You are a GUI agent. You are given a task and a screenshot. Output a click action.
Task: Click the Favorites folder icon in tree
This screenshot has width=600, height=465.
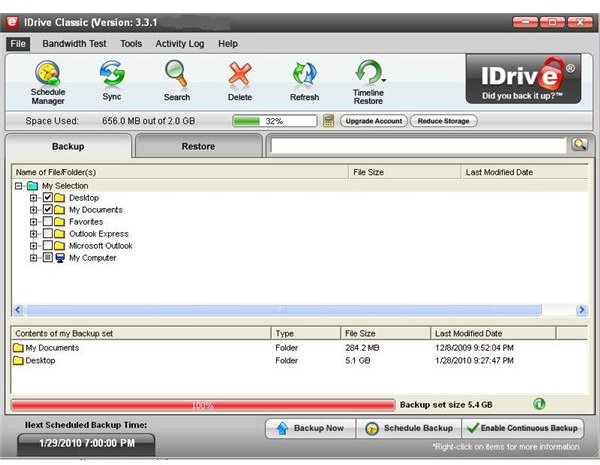[x=59, y=222]
